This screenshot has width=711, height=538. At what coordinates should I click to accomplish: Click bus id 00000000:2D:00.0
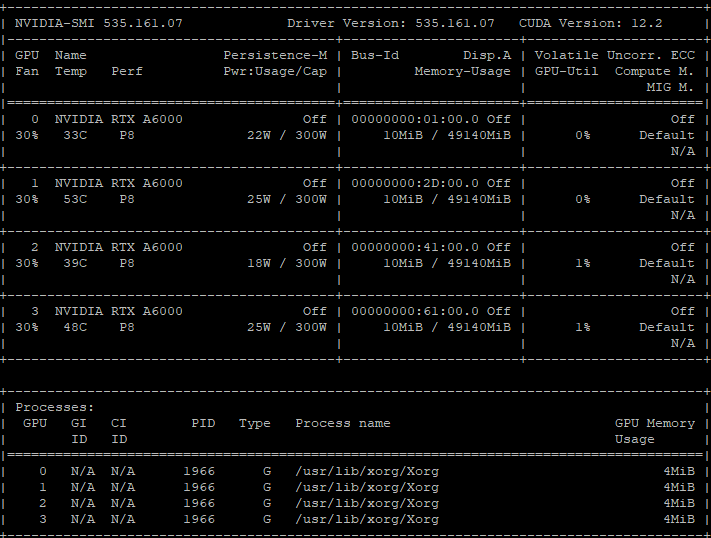pos(414,183)
